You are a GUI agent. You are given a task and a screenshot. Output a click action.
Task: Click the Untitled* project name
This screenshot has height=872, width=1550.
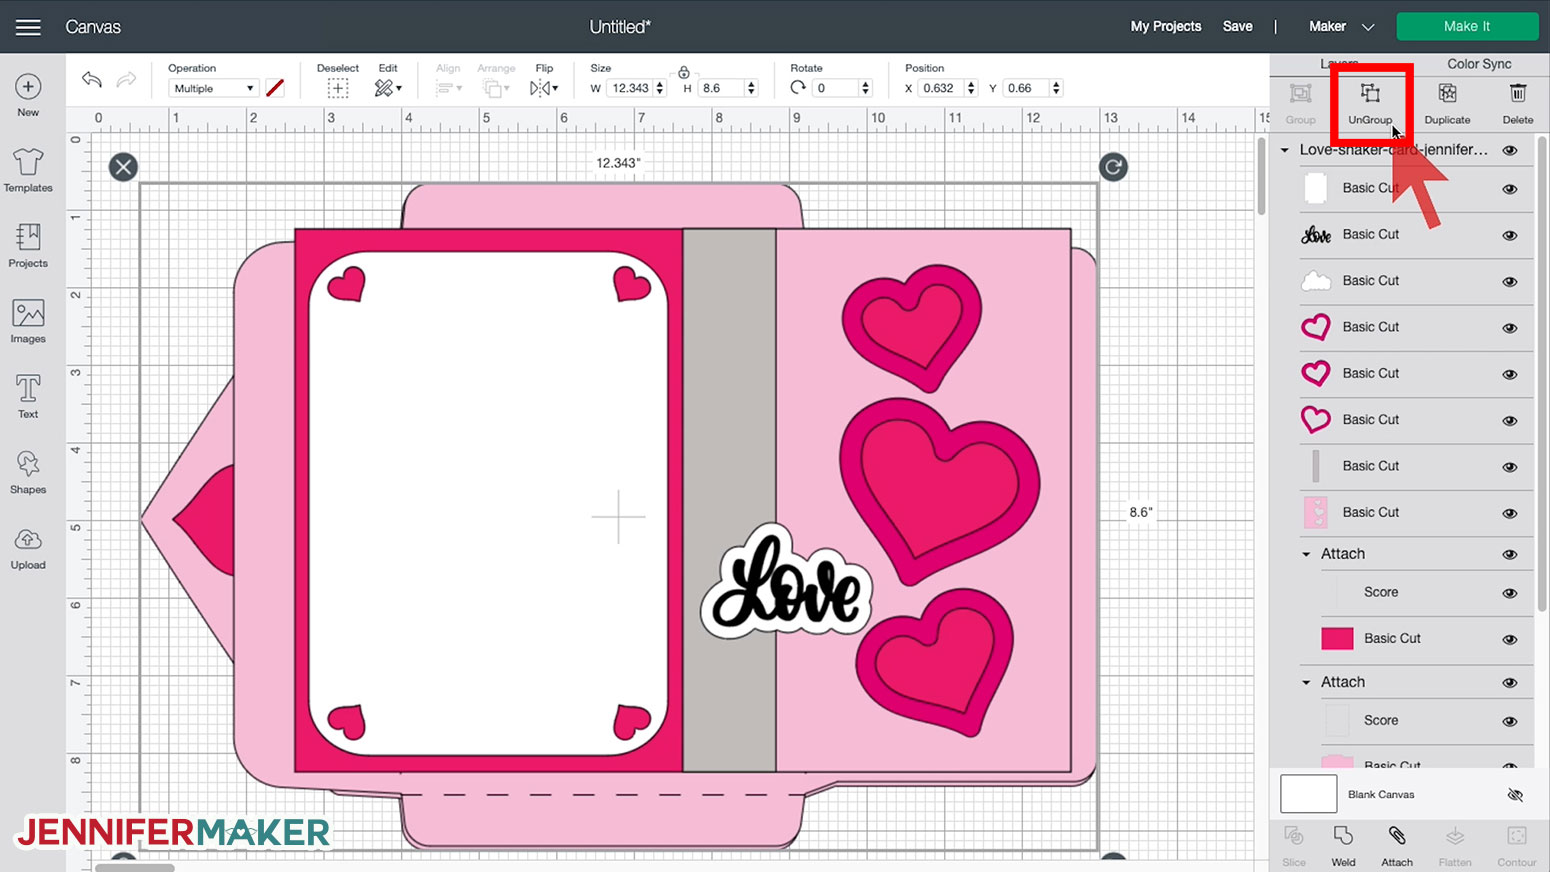[620, 27]
